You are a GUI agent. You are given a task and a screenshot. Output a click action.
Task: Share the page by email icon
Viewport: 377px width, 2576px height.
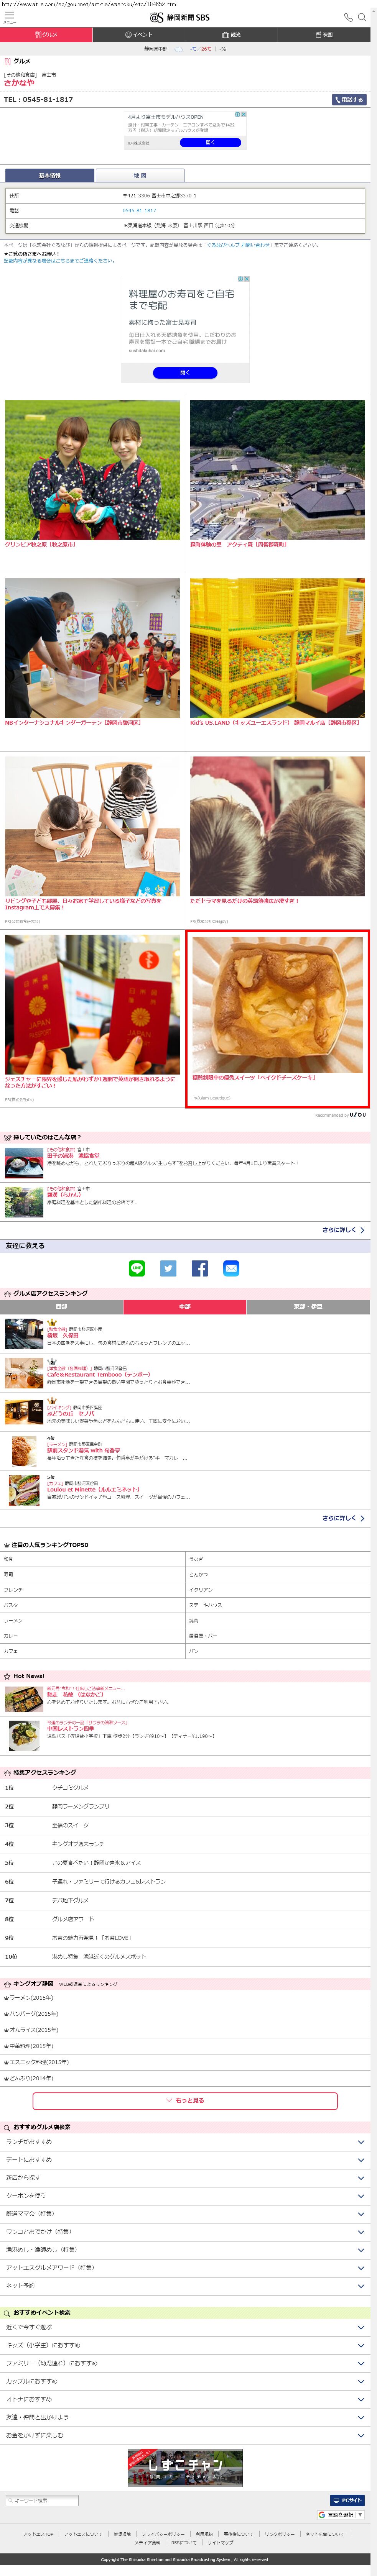tap(231, 1268)
